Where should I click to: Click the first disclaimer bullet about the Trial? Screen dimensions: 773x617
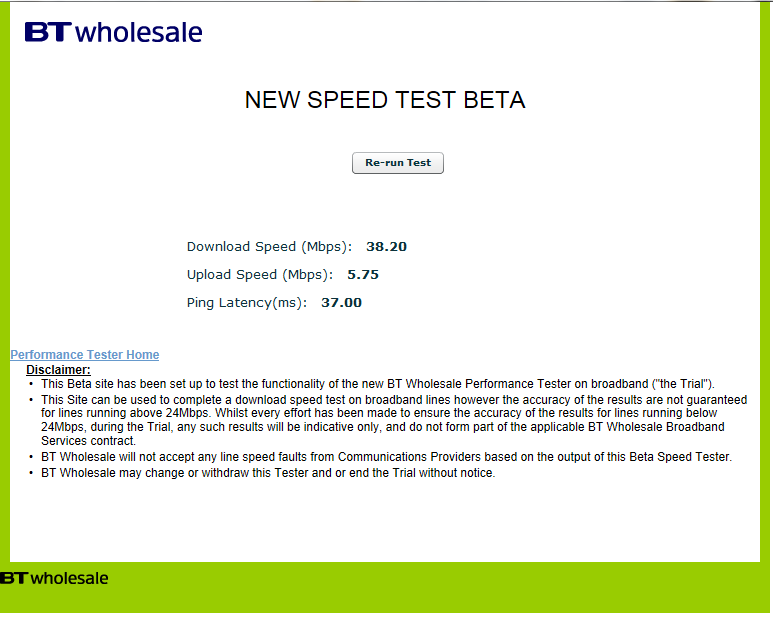click(x=378, y=384)
